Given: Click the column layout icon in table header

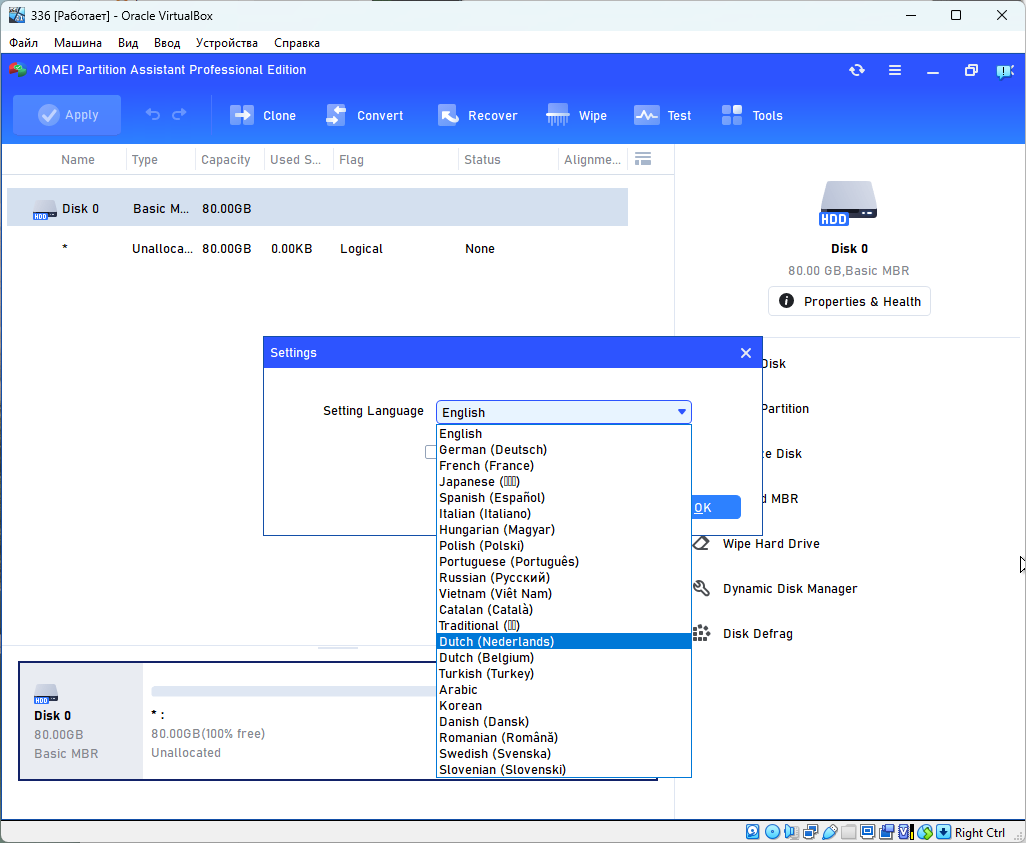Looking at the screenshot, I should [x=643, y=159].
